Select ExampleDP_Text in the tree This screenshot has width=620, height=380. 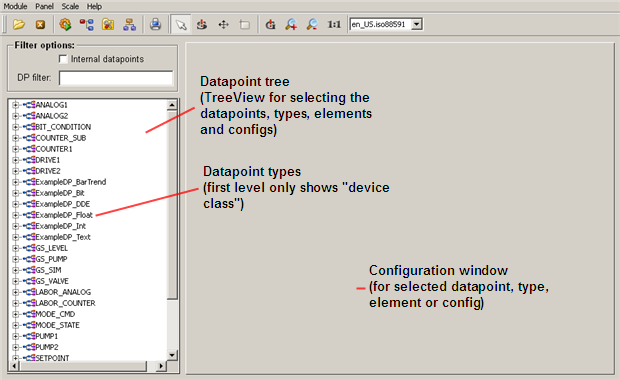click(x=63, y=237)
